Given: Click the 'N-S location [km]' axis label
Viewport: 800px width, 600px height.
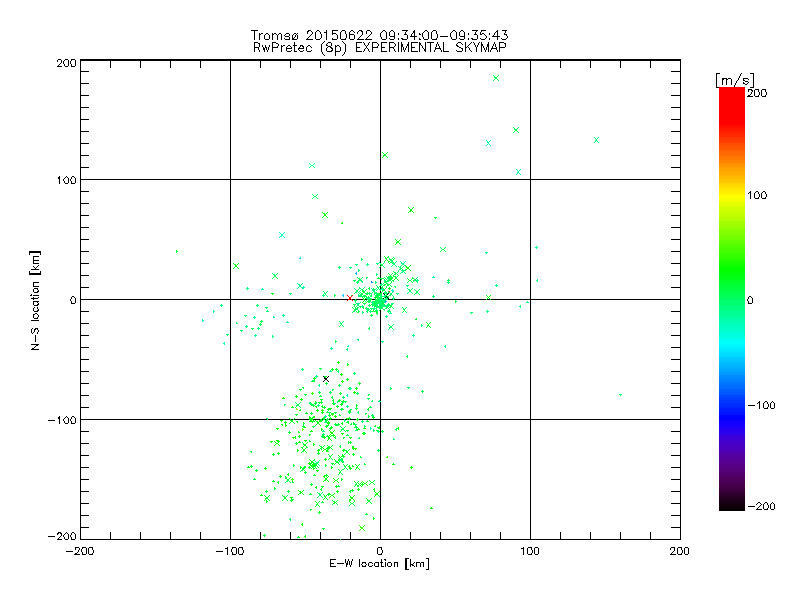Looking at the screenshot, I should pos(35,300).
